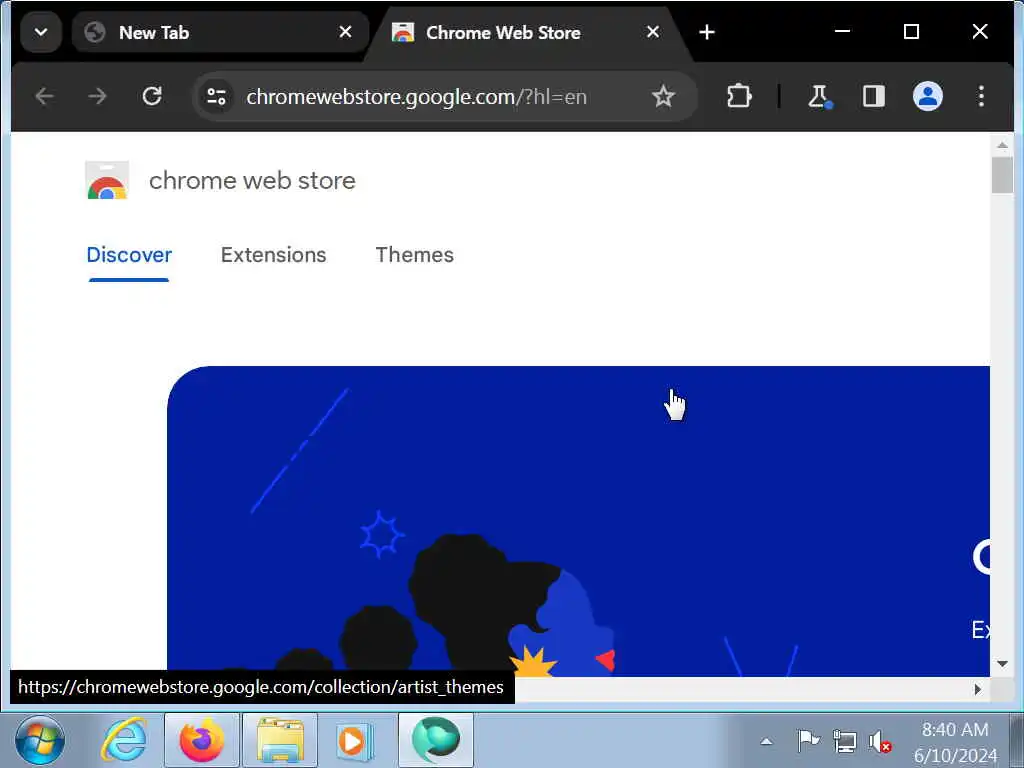This screenshot has width=1024, height=768.
Task: Open the Action Center flag icon
Action: (x=808, y=741)
